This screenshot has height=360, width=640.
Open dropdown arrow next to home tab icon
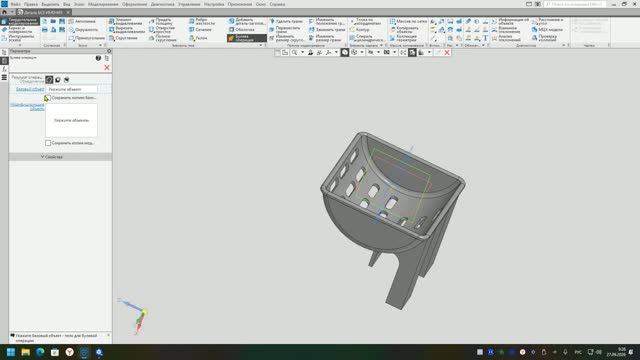(12, 12)
